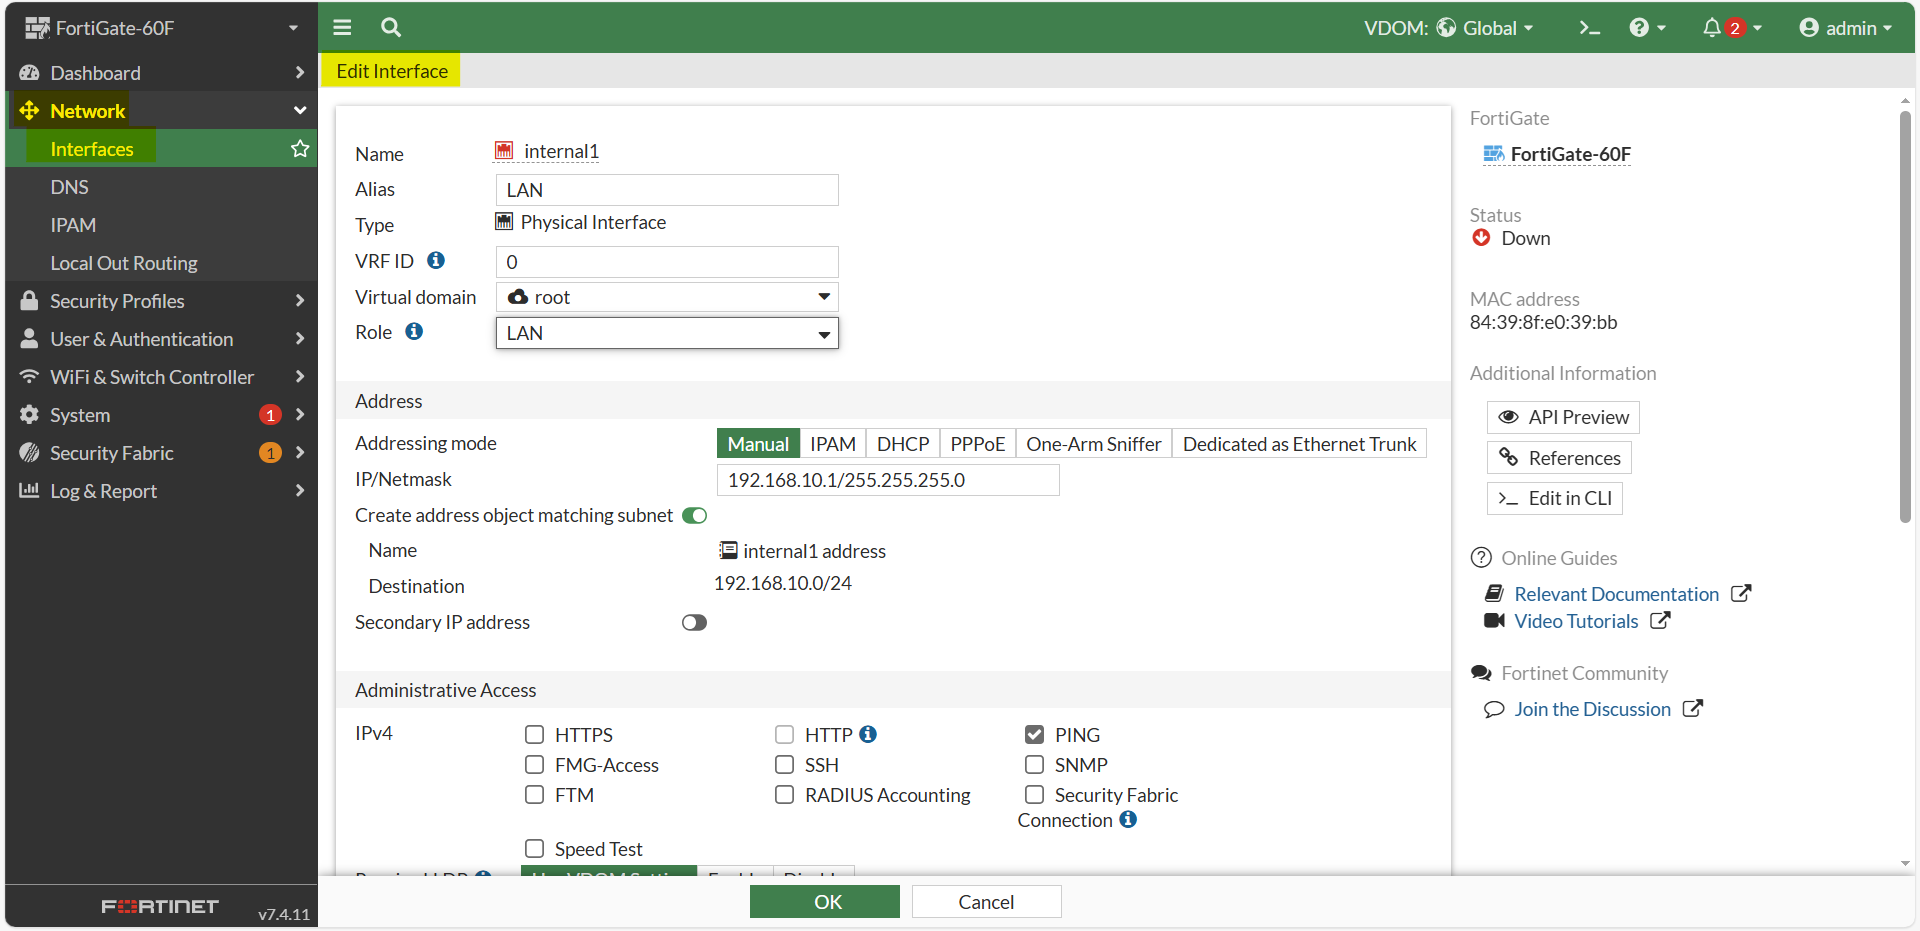
Task: Toggle the hamburger sidebar menu
Action: coord(342,28)
